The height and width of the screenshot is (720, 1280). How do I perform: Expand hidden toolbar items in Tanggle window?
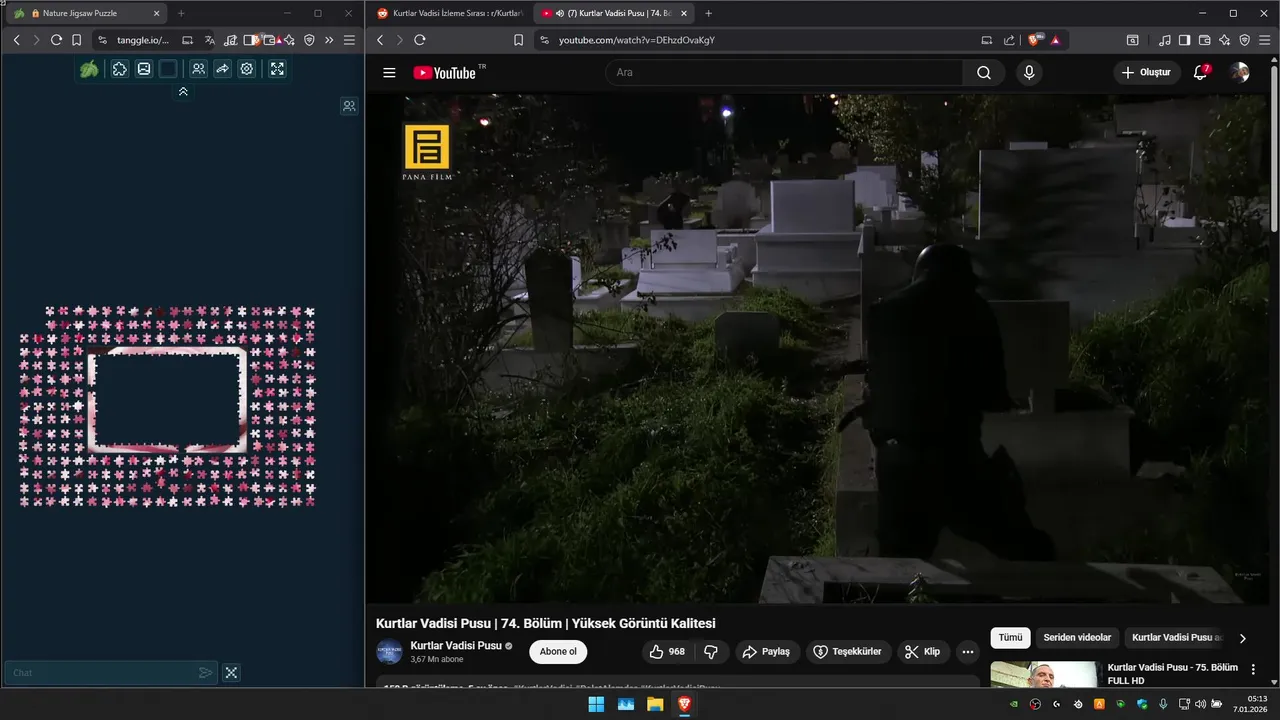[329, 40]
